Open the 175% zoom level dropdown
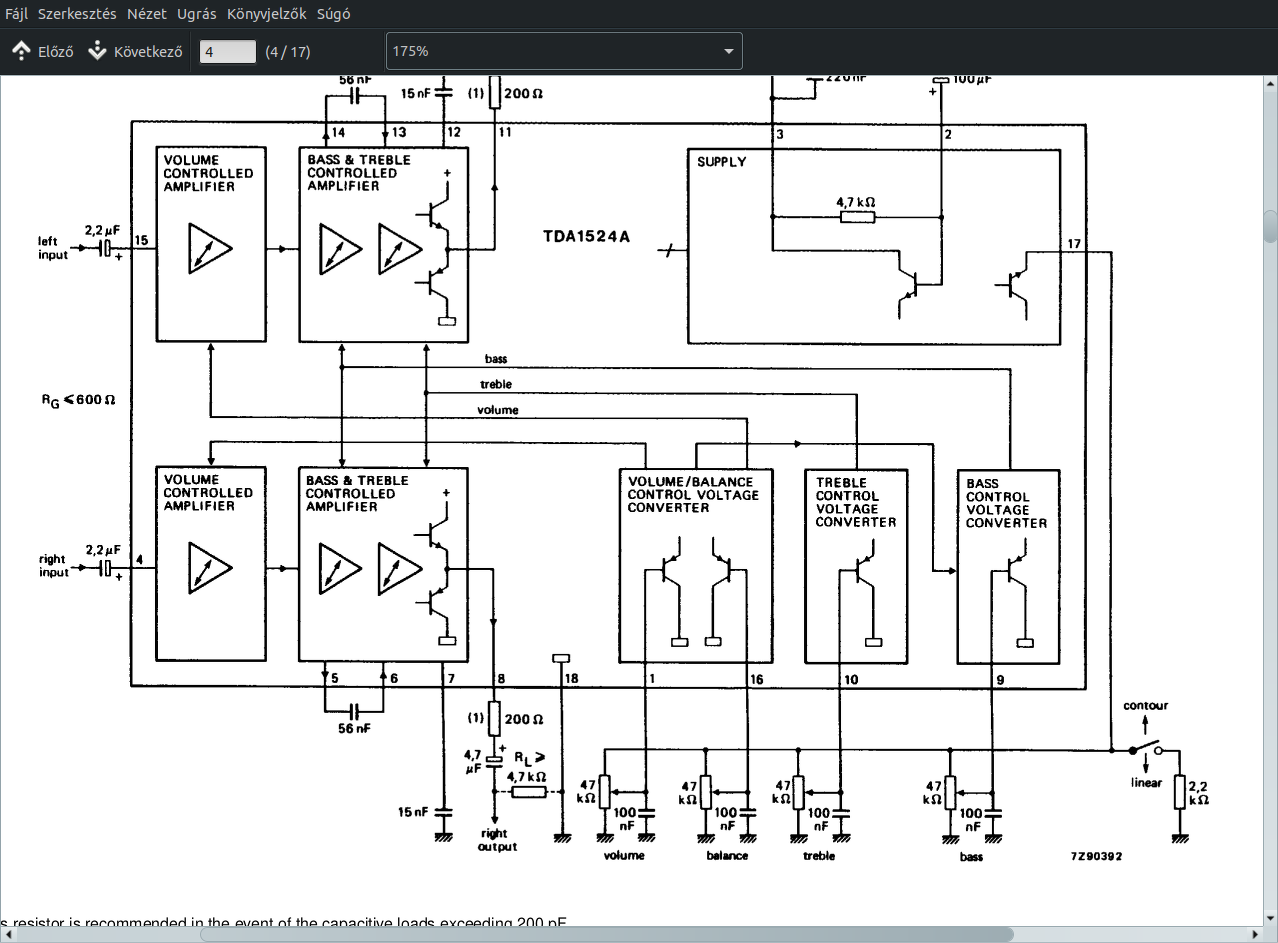 [x=564, y=51]
